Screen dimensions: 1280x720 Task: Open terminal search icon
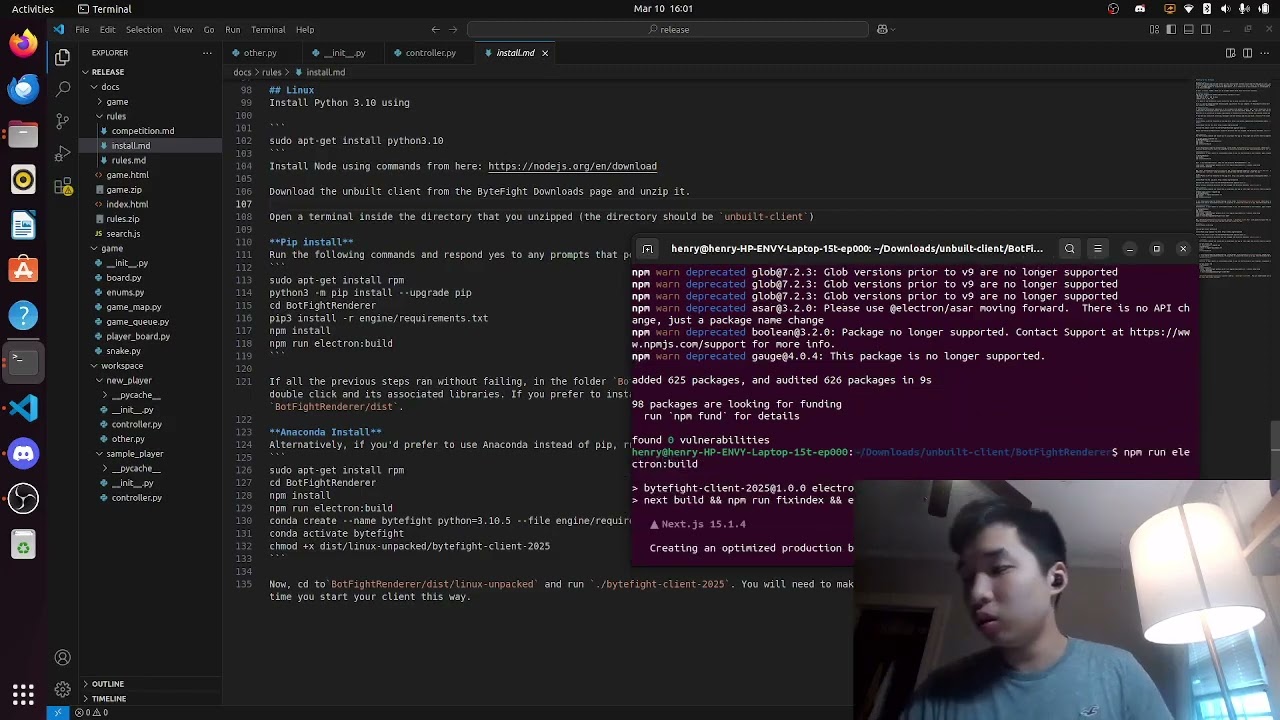(1069, 249)
